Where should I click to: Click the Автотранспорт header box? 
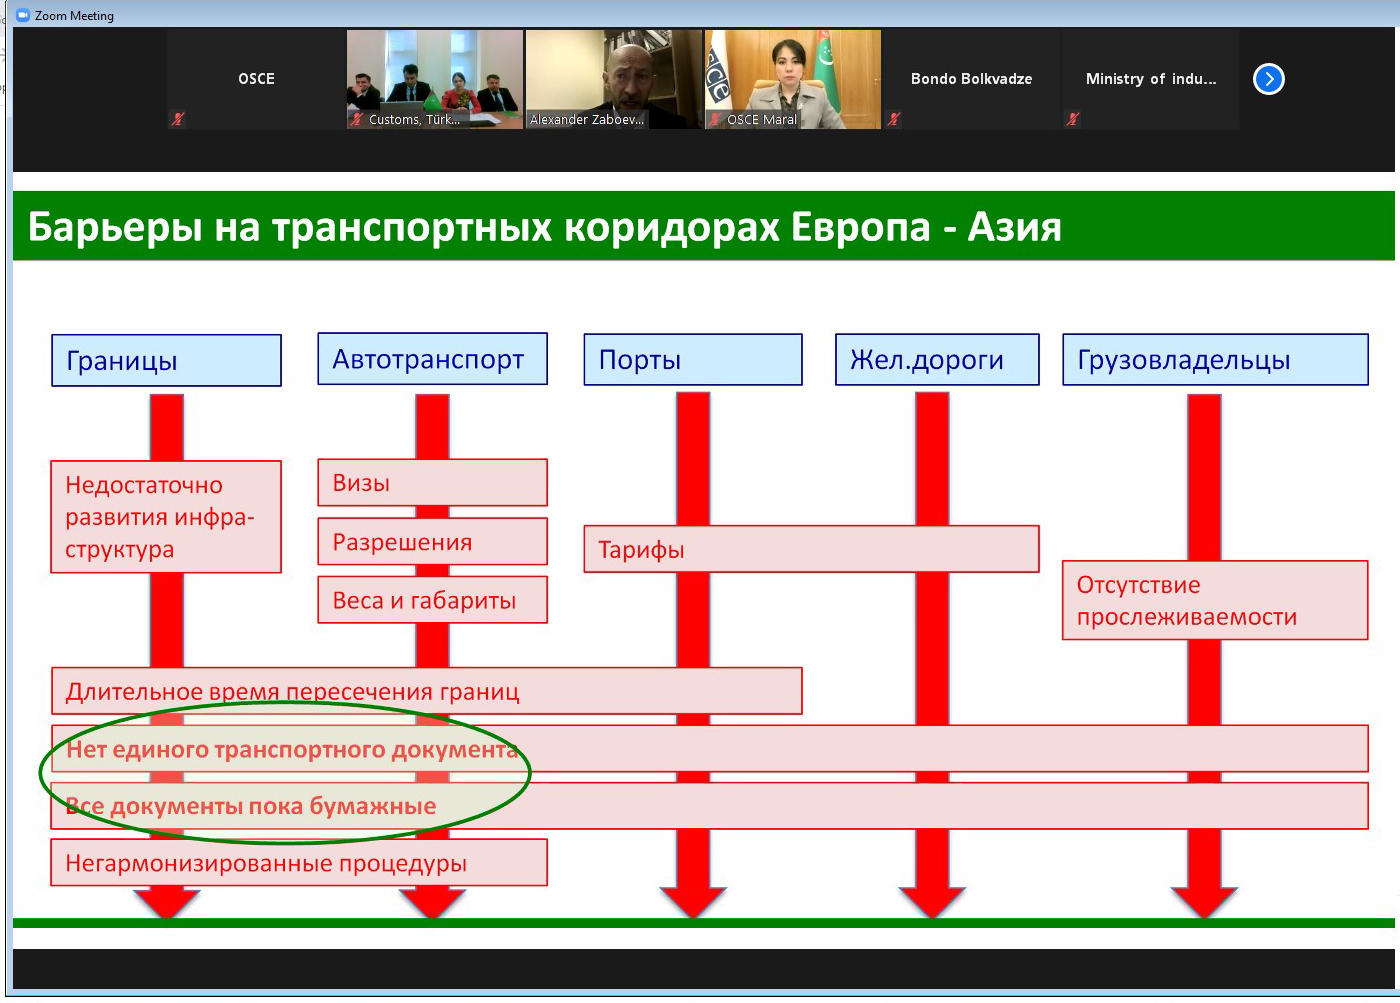(x=432, y=359)
